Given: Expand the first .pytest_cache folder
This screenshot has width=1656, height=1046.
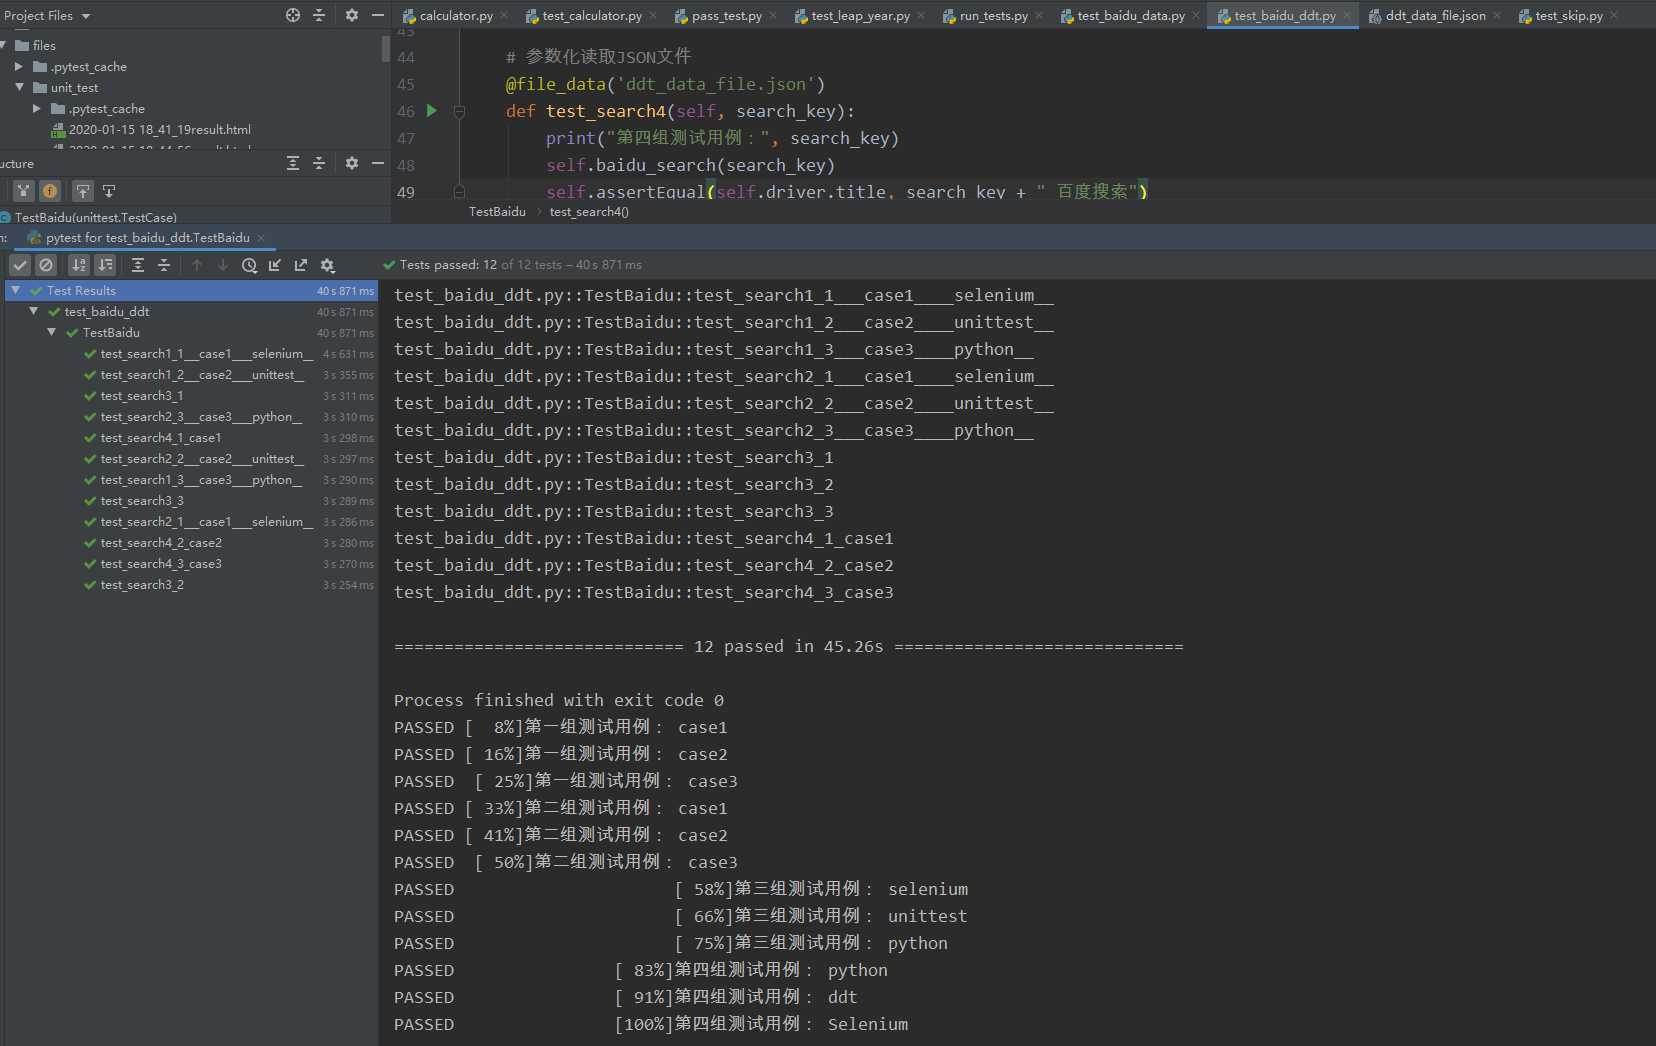Looking at the screenshot, I should [x=19, y=66].
